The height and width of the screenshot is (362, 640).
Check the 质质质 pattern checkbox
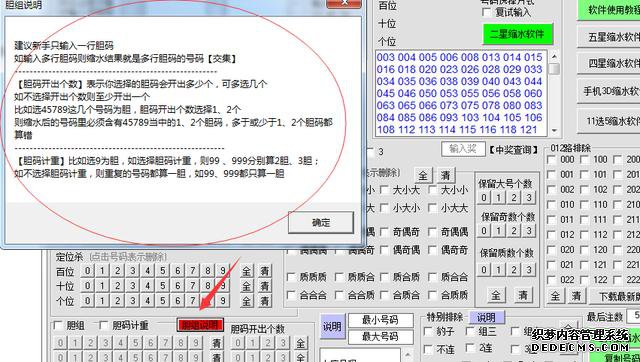[292, 277]
